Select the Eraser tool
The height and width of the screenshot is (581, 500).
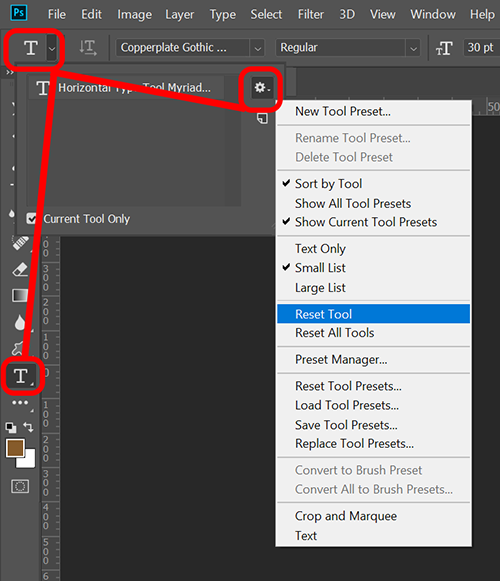click(20, 270)
